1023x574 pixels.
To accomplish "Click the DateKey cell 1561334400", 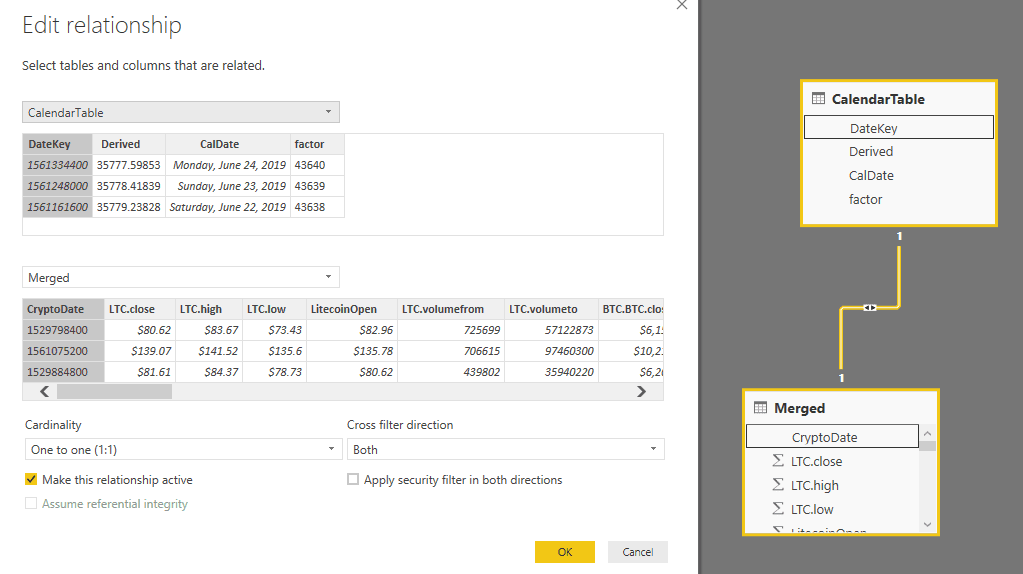I will coord(57,165).
